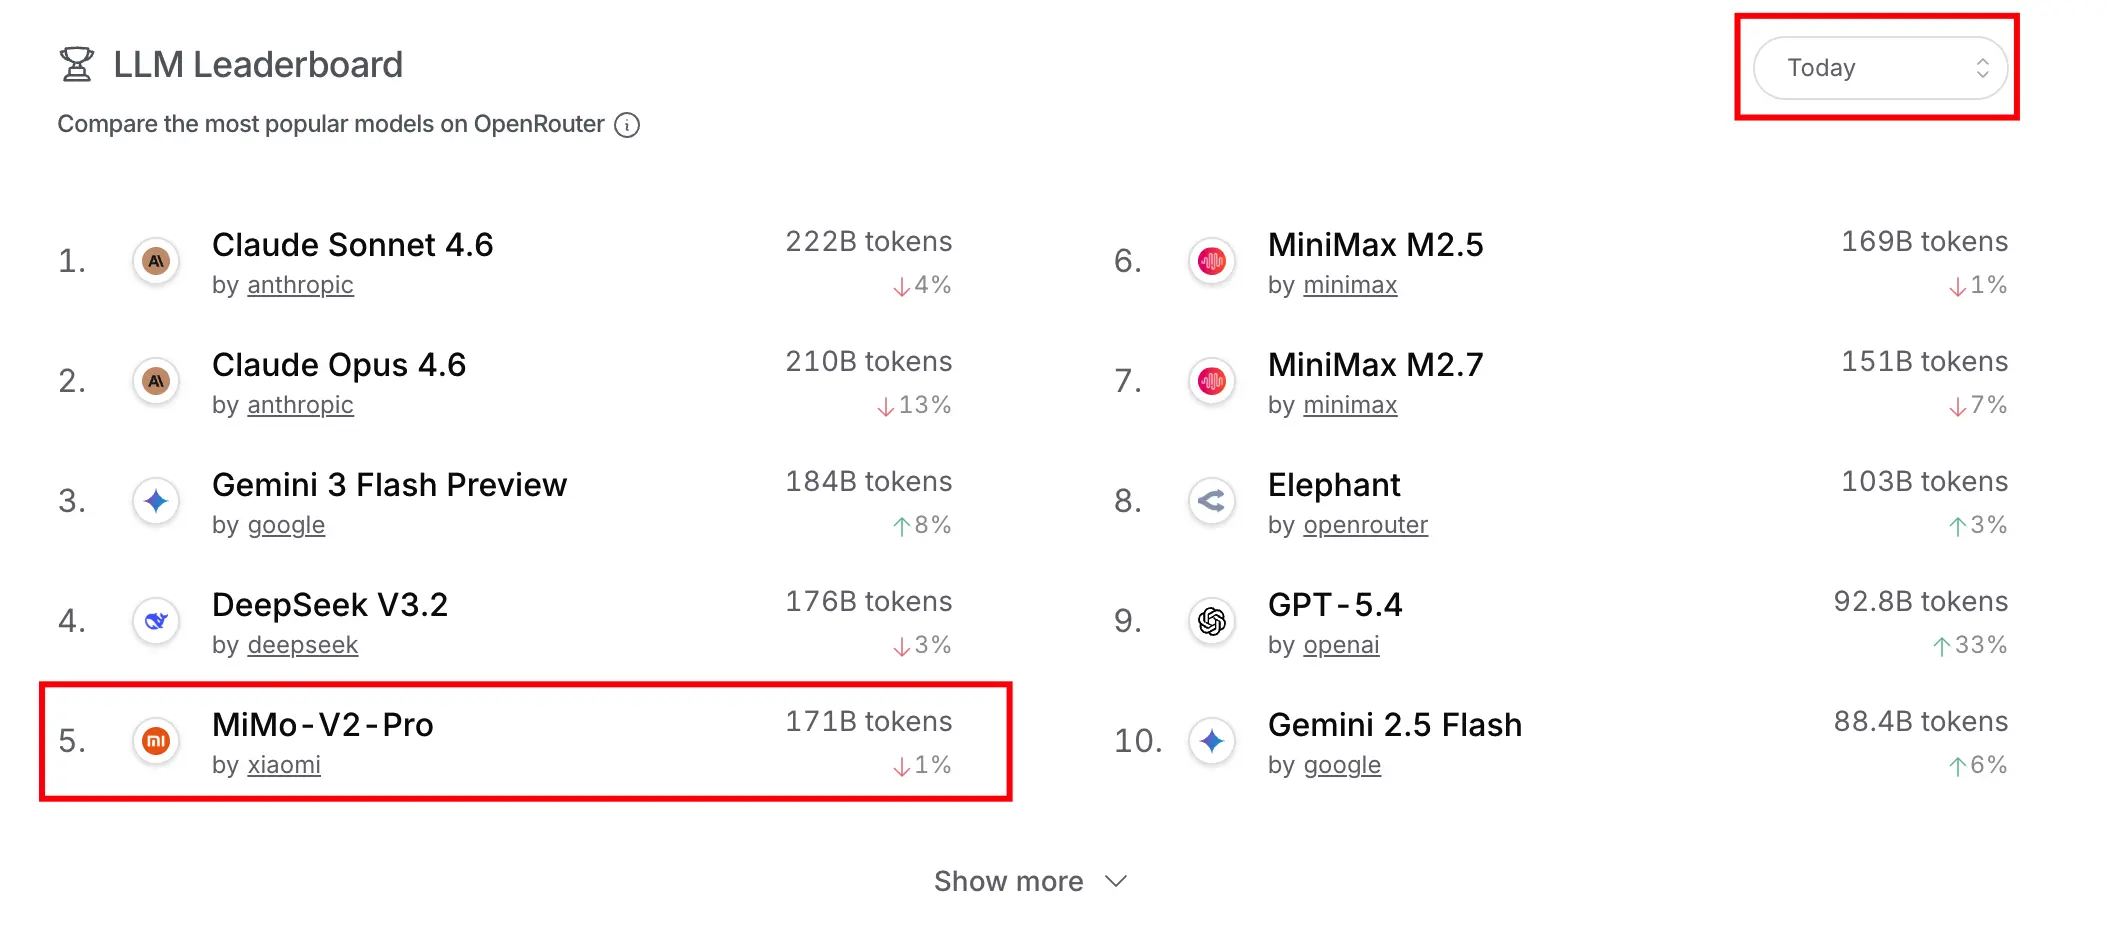Open the anthropic link under Claude Sonnet 4.6

300,285
